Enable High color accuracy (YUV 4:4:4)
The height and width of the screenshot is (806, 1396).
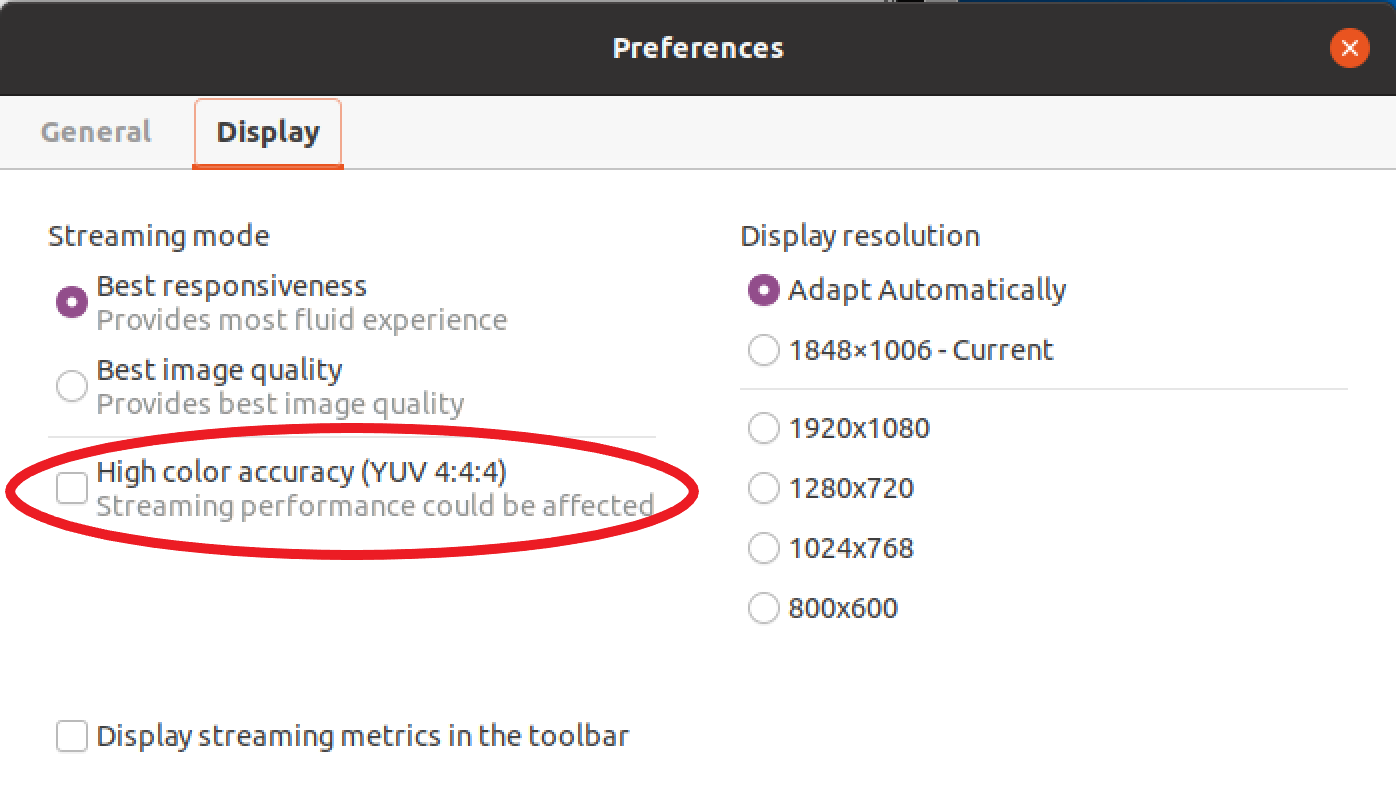pyautogui.click(x=72, y=488)
